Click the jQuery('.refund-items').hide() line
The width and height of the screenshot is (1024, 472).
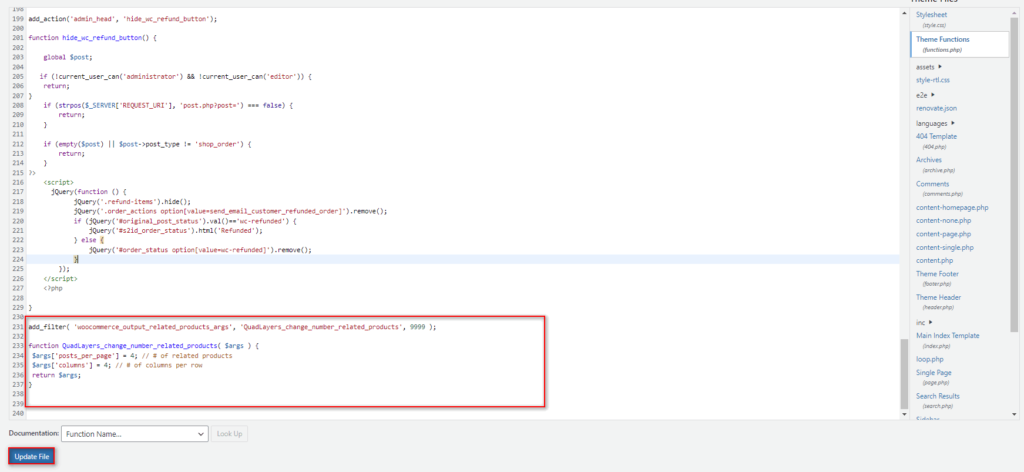coord(132,202)
